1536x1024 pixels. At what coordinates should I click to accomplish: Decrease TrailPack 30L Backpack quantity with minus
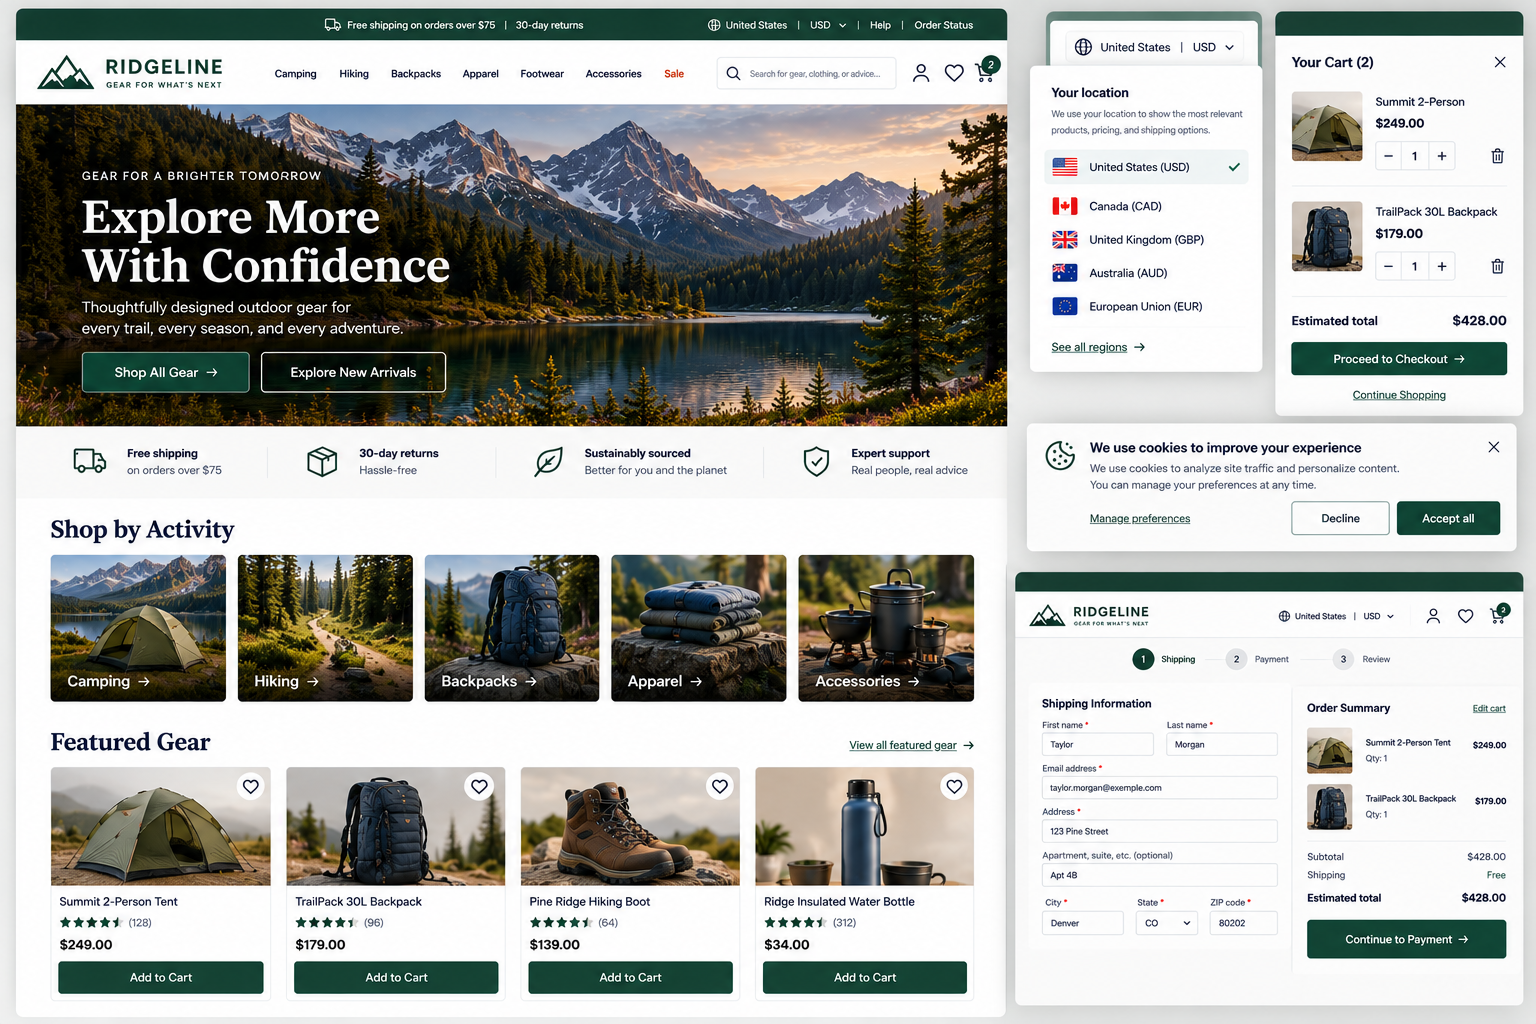pyautogui.click(x=1388, y=266)
